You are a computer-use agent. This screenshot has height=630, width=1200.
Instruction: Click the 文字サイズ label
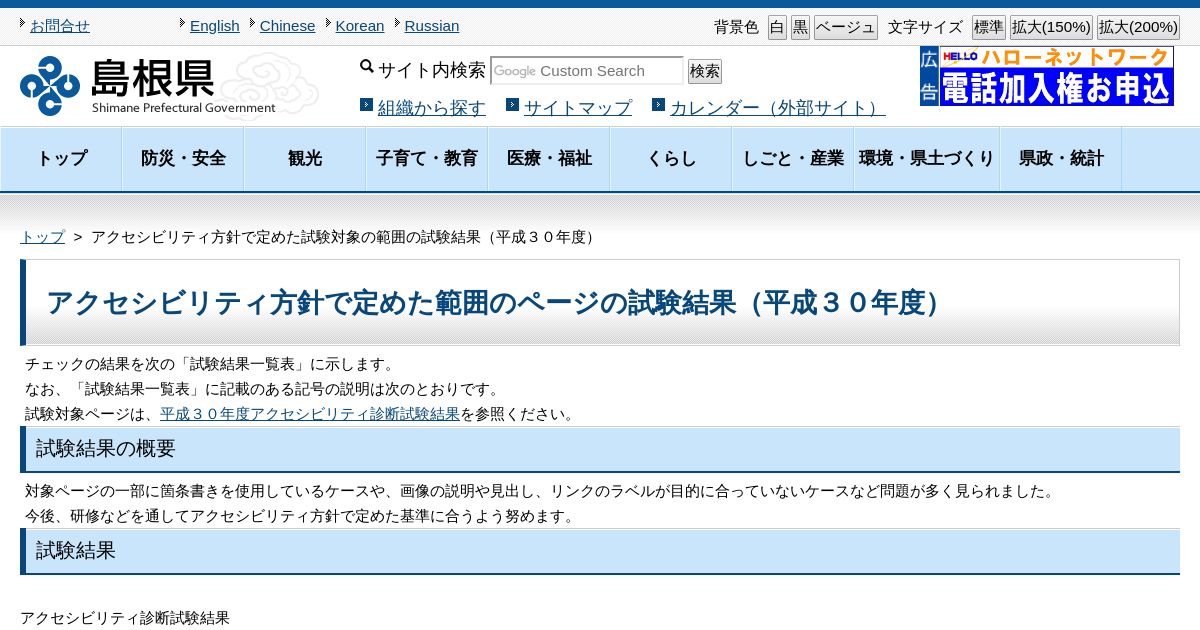click(925, 27)
